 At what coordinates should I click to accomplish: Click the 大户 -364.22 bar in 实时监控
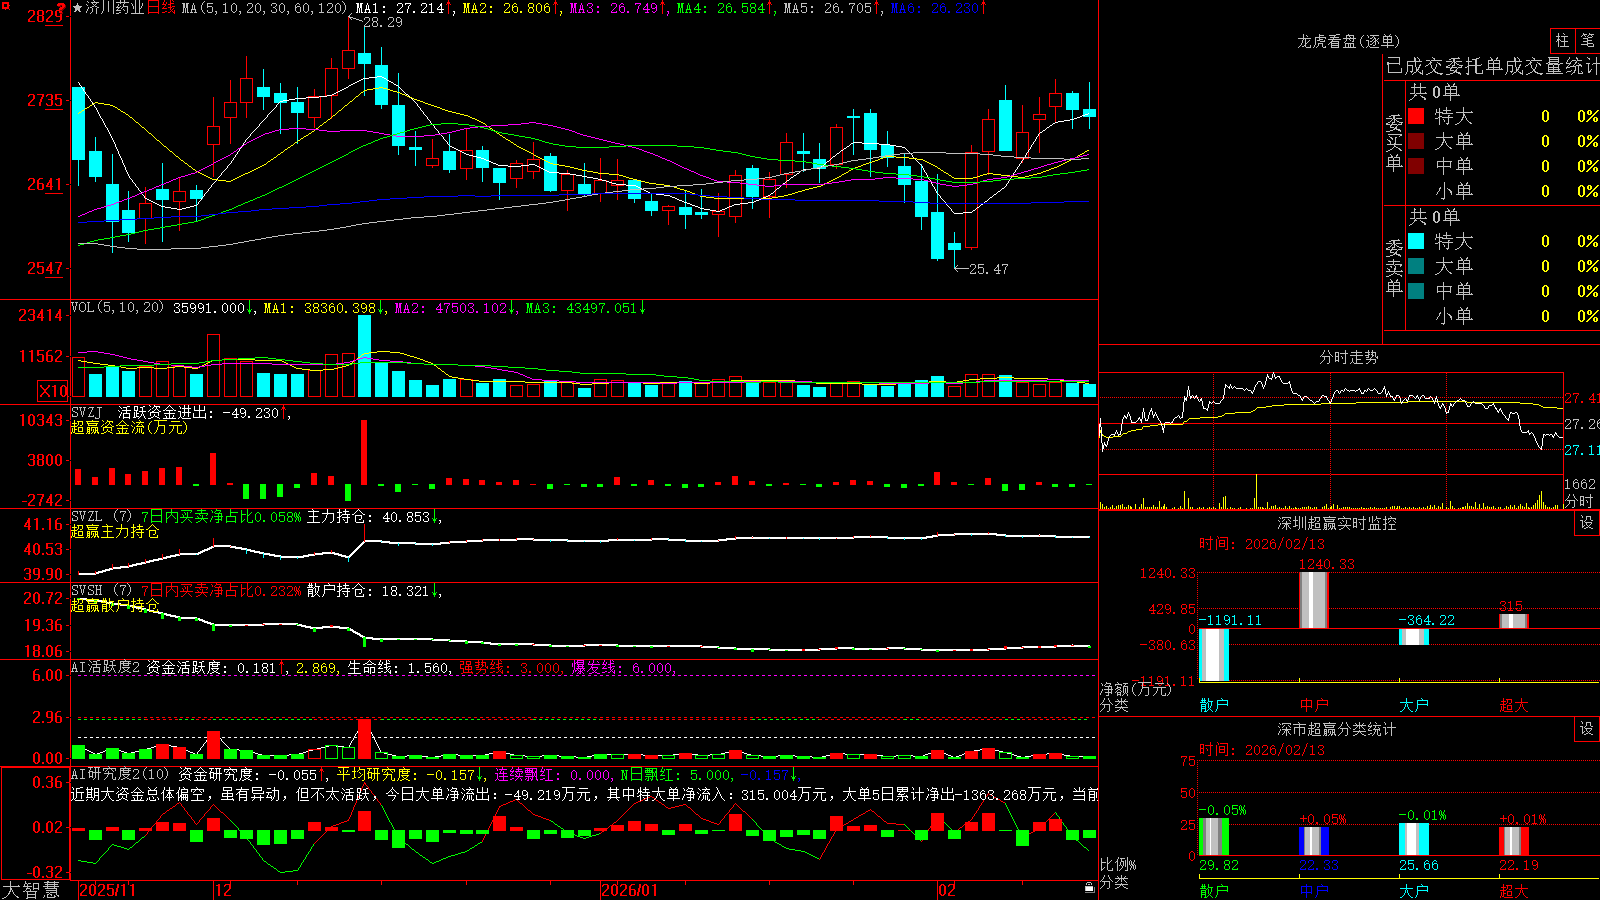[x=1414, y=637]
